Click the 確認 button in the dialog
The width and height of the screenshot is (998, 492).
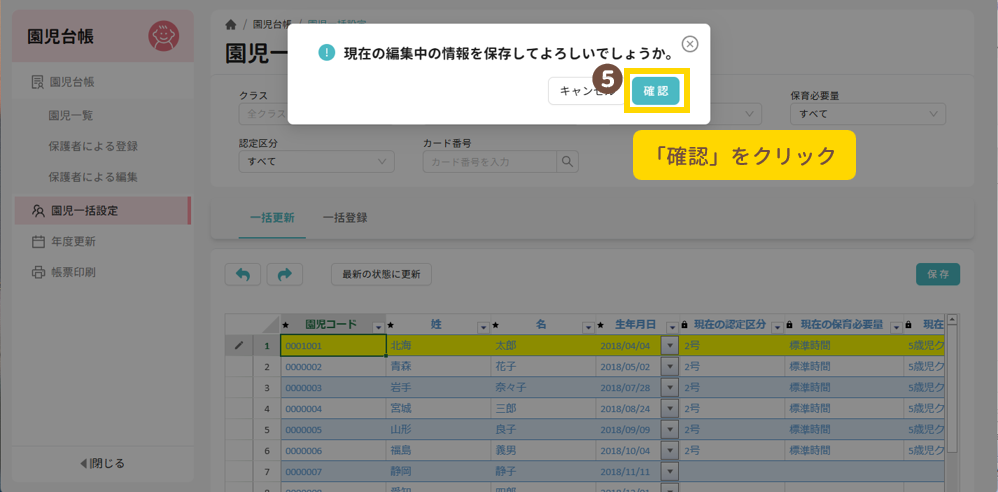(x=656, y=91)
